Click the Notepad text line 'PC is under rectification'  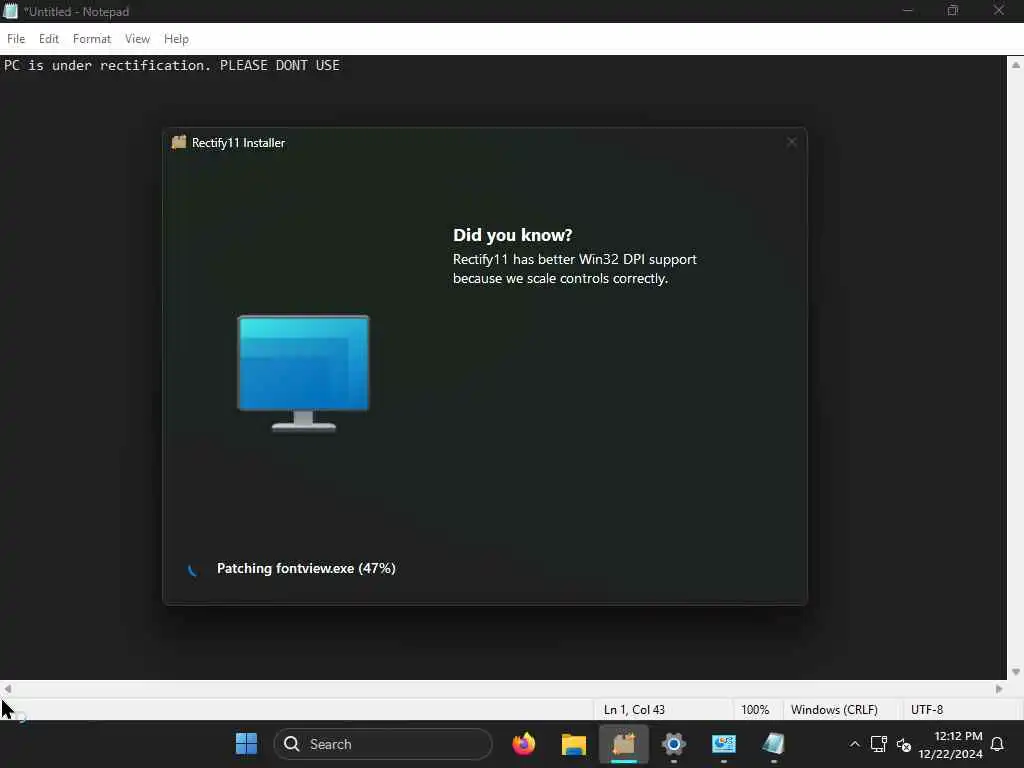coord(172,65)
